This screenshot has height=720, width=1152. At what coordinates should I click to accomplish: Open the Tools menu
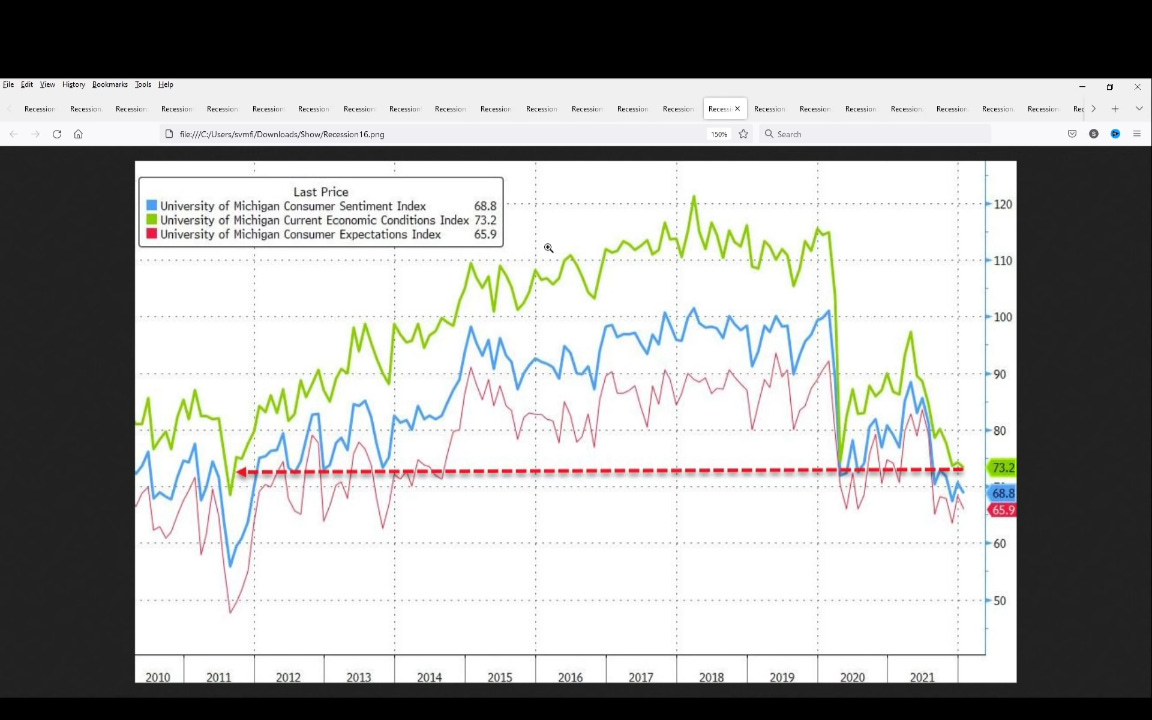pyautogui.click(x=143, y=84)
